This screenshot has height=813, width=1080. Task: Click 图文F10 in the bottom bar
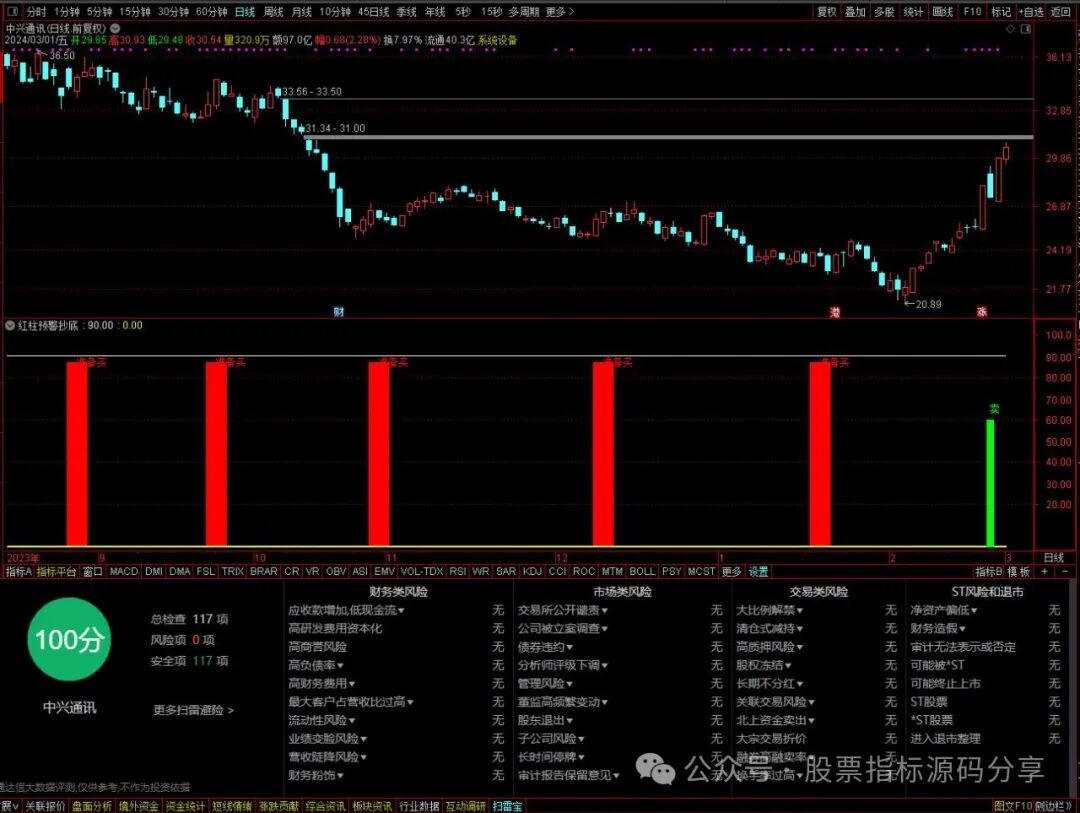[x=1013, y=806]
